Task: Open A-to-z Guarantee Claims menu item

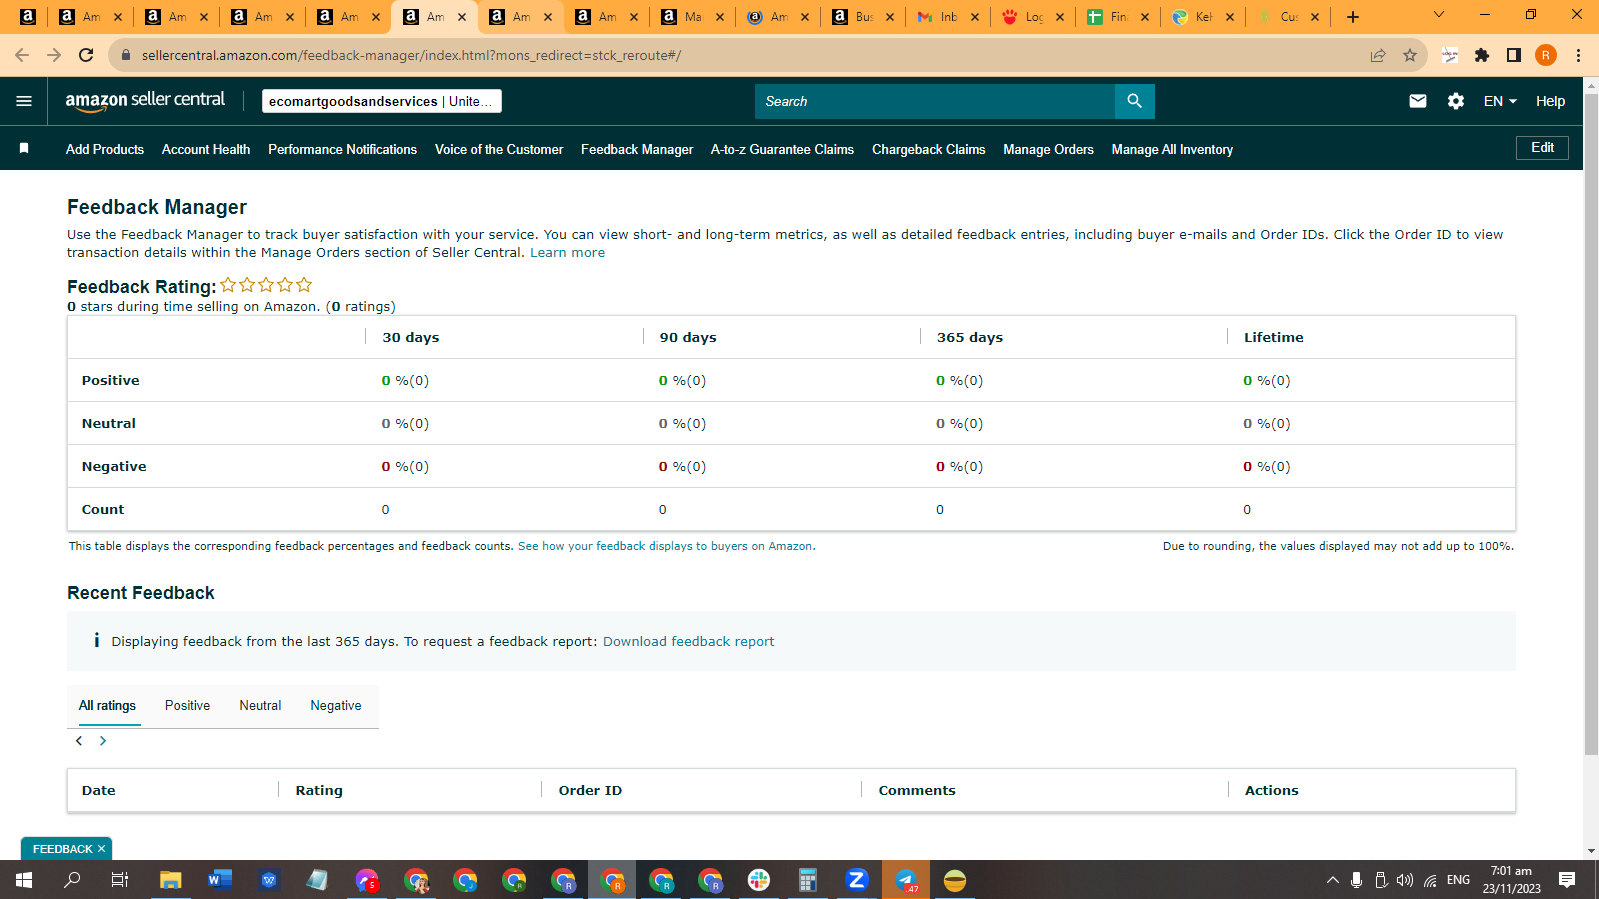Action: [782, 149]
